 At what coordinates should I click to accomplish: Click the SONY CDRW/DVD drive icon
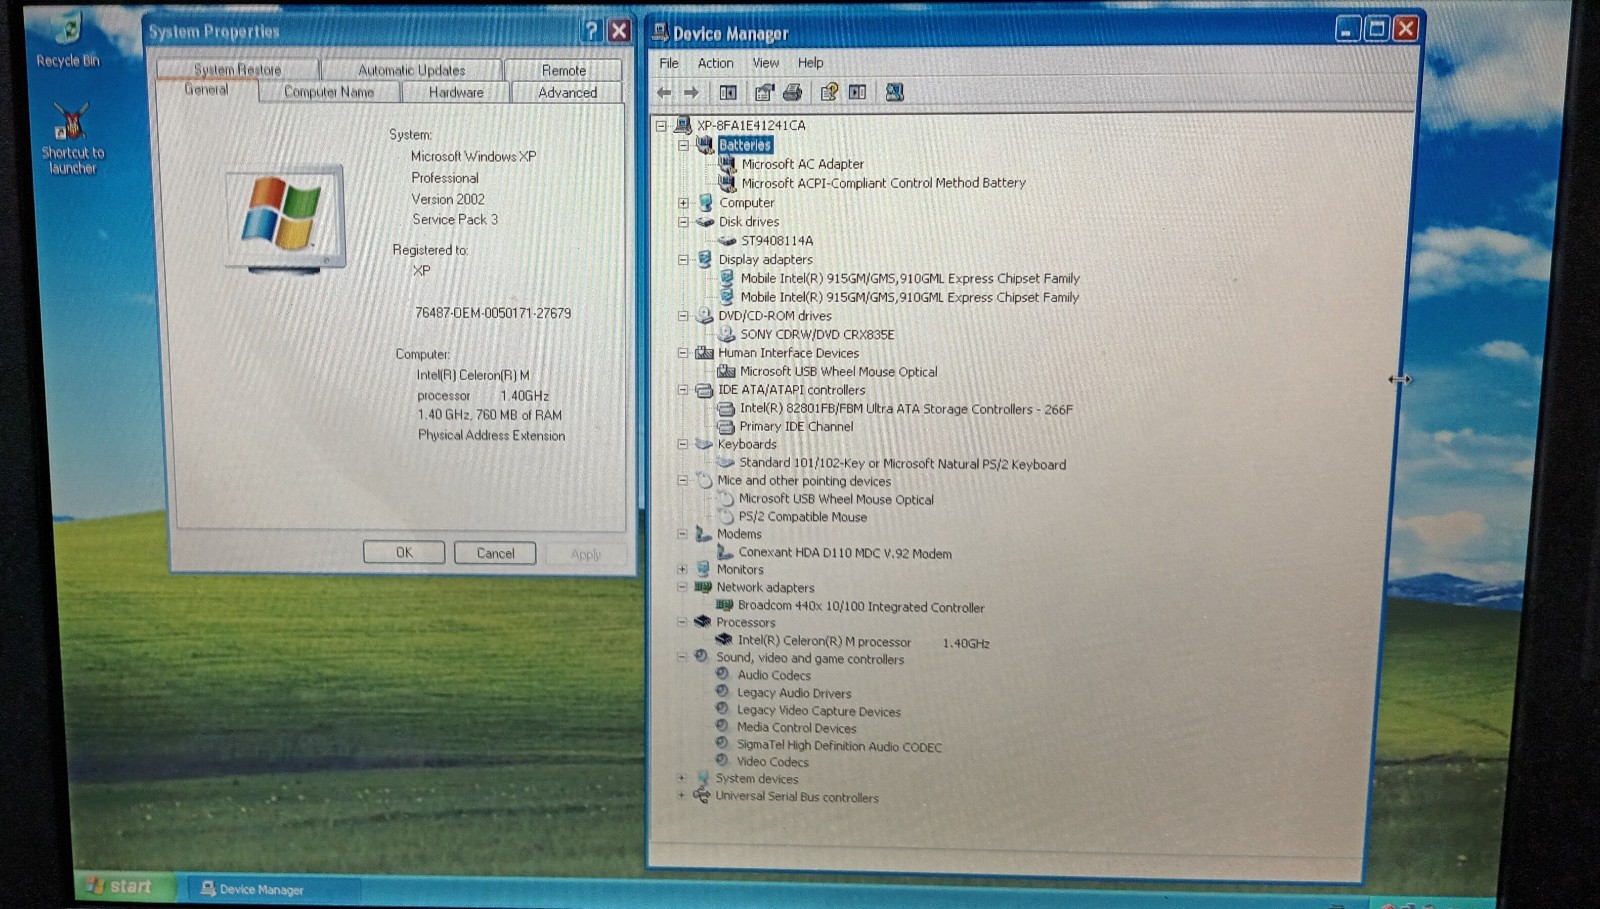point(727,334)
